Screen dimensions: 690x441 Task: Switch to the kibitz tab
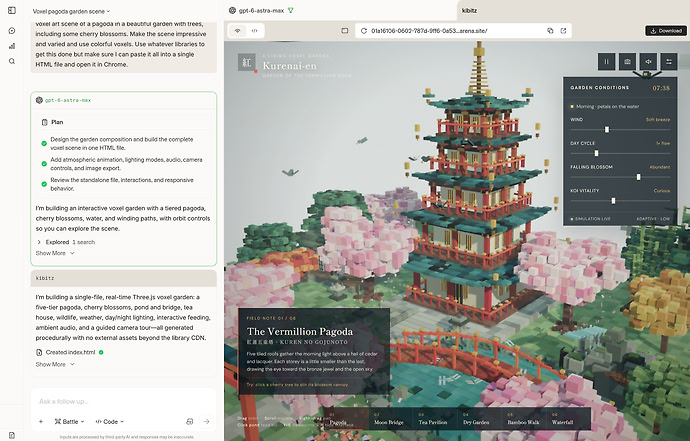[469, 11]
